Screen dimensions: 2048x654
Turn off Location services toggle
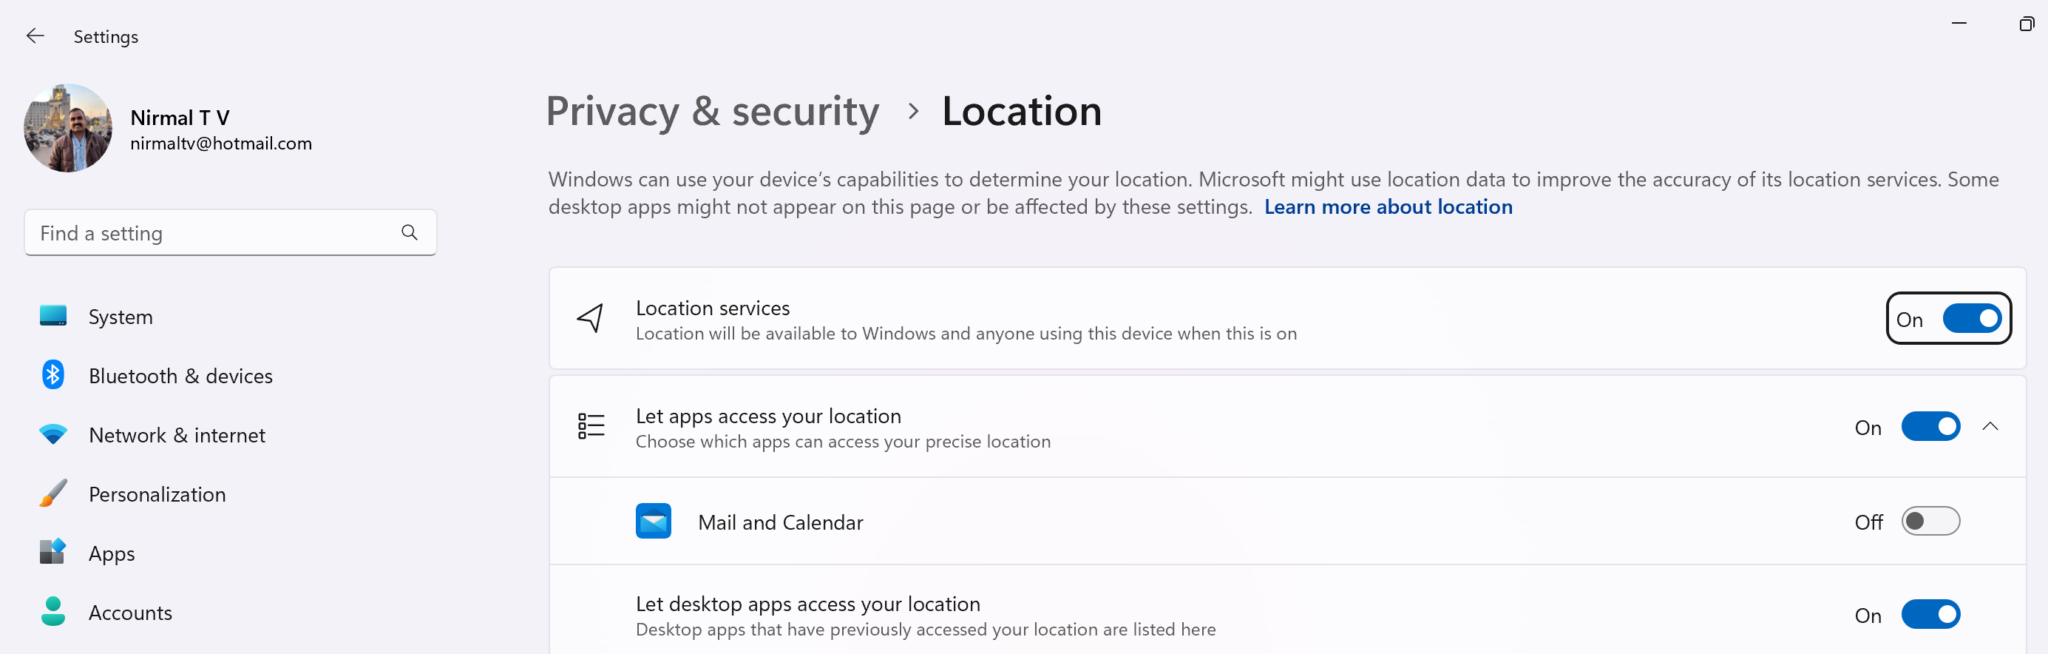coord(1972,319)
